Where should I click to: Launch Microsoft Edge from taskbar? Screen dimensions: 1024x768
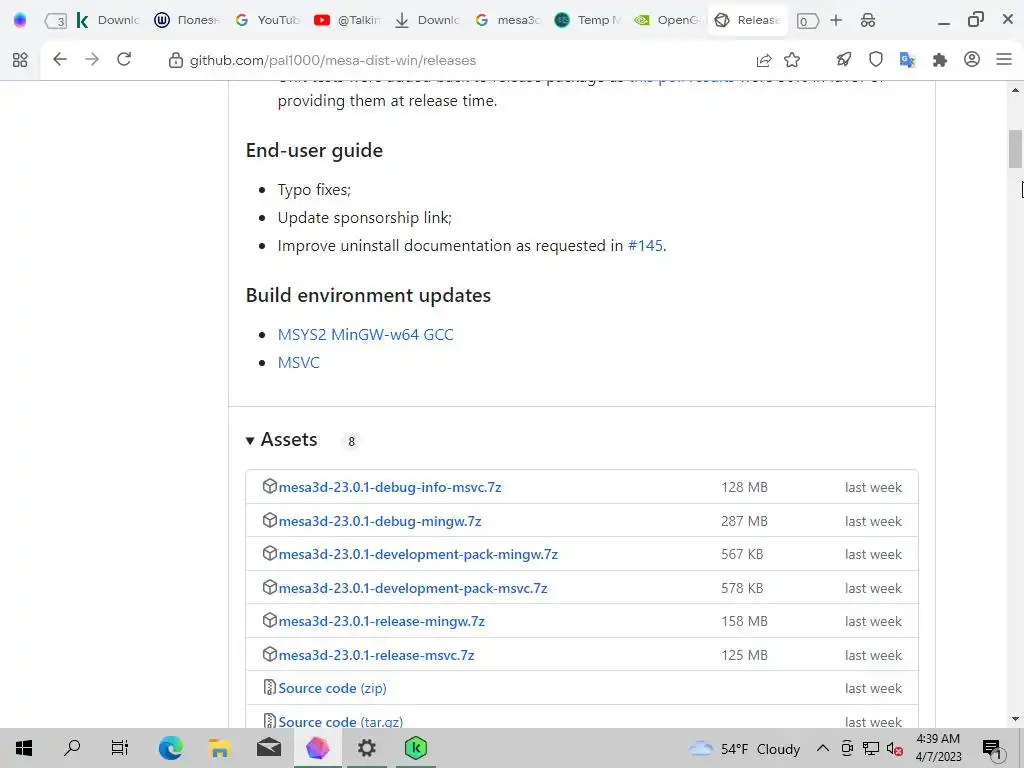(170, 748)
